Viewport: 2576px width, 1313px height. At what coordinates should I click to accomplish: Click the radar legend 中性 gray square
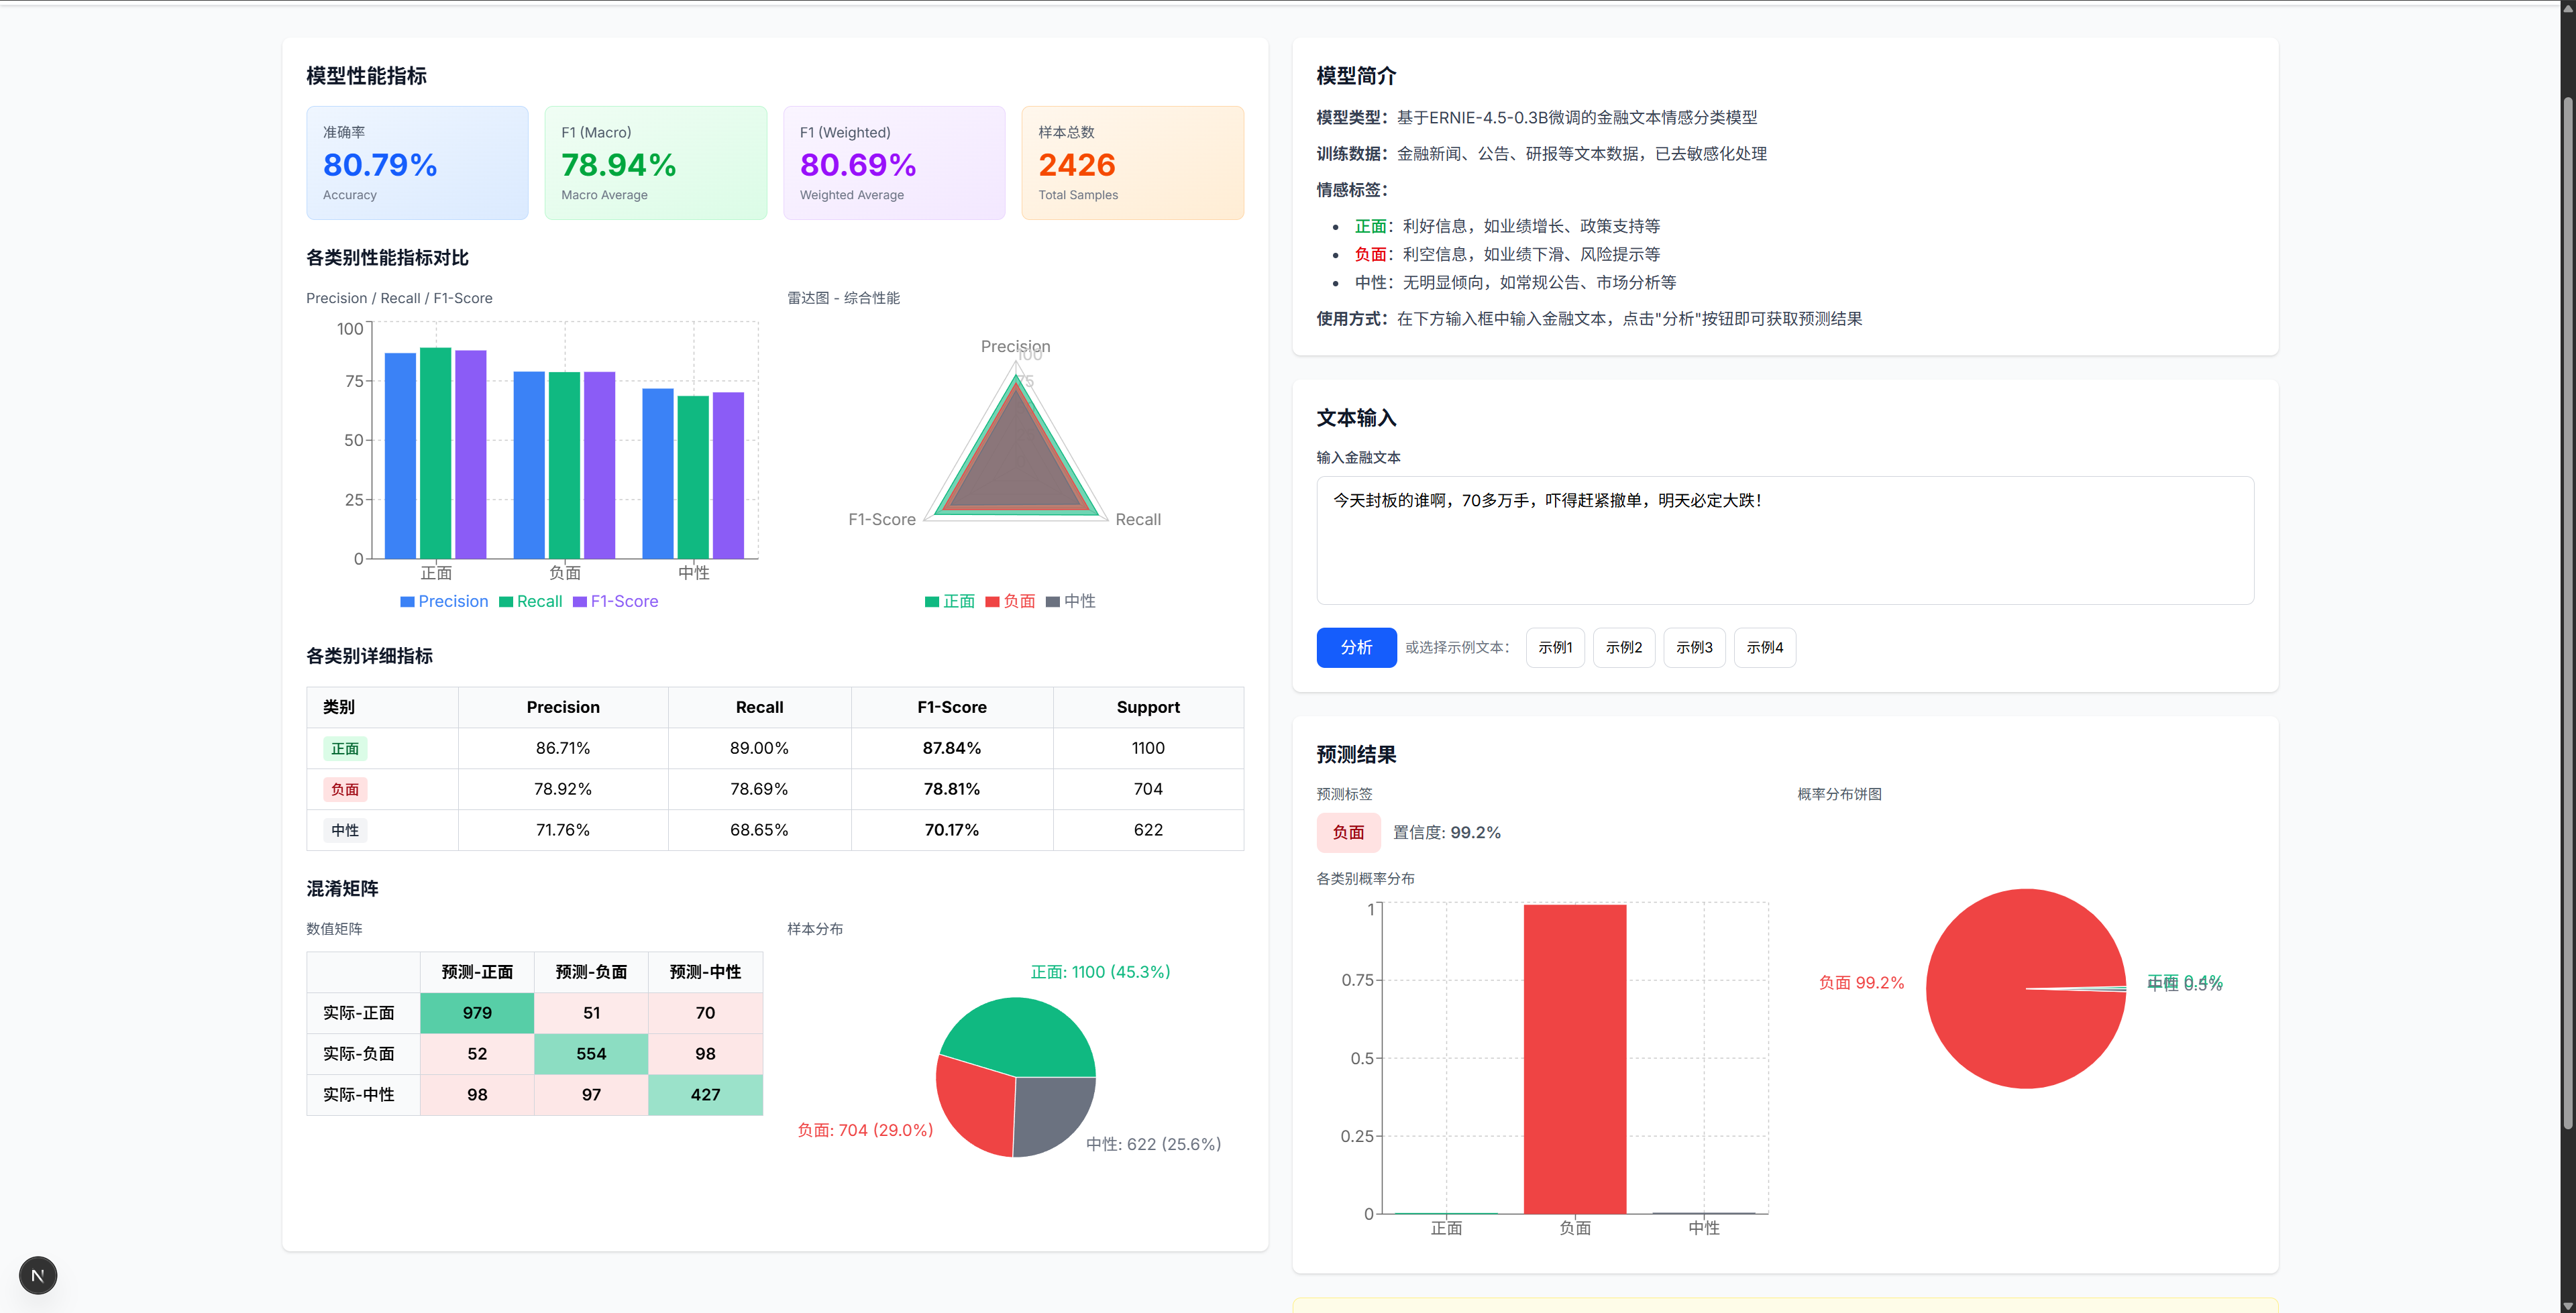tap(1052, 602)
